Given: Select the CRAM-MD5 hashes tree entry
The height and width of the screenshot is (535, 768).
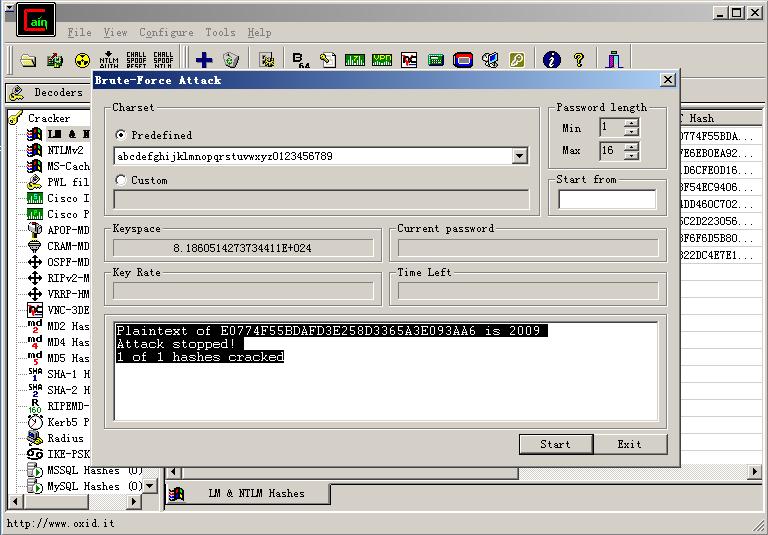Looking at the screenshot, I should click(x=68, y=246).
